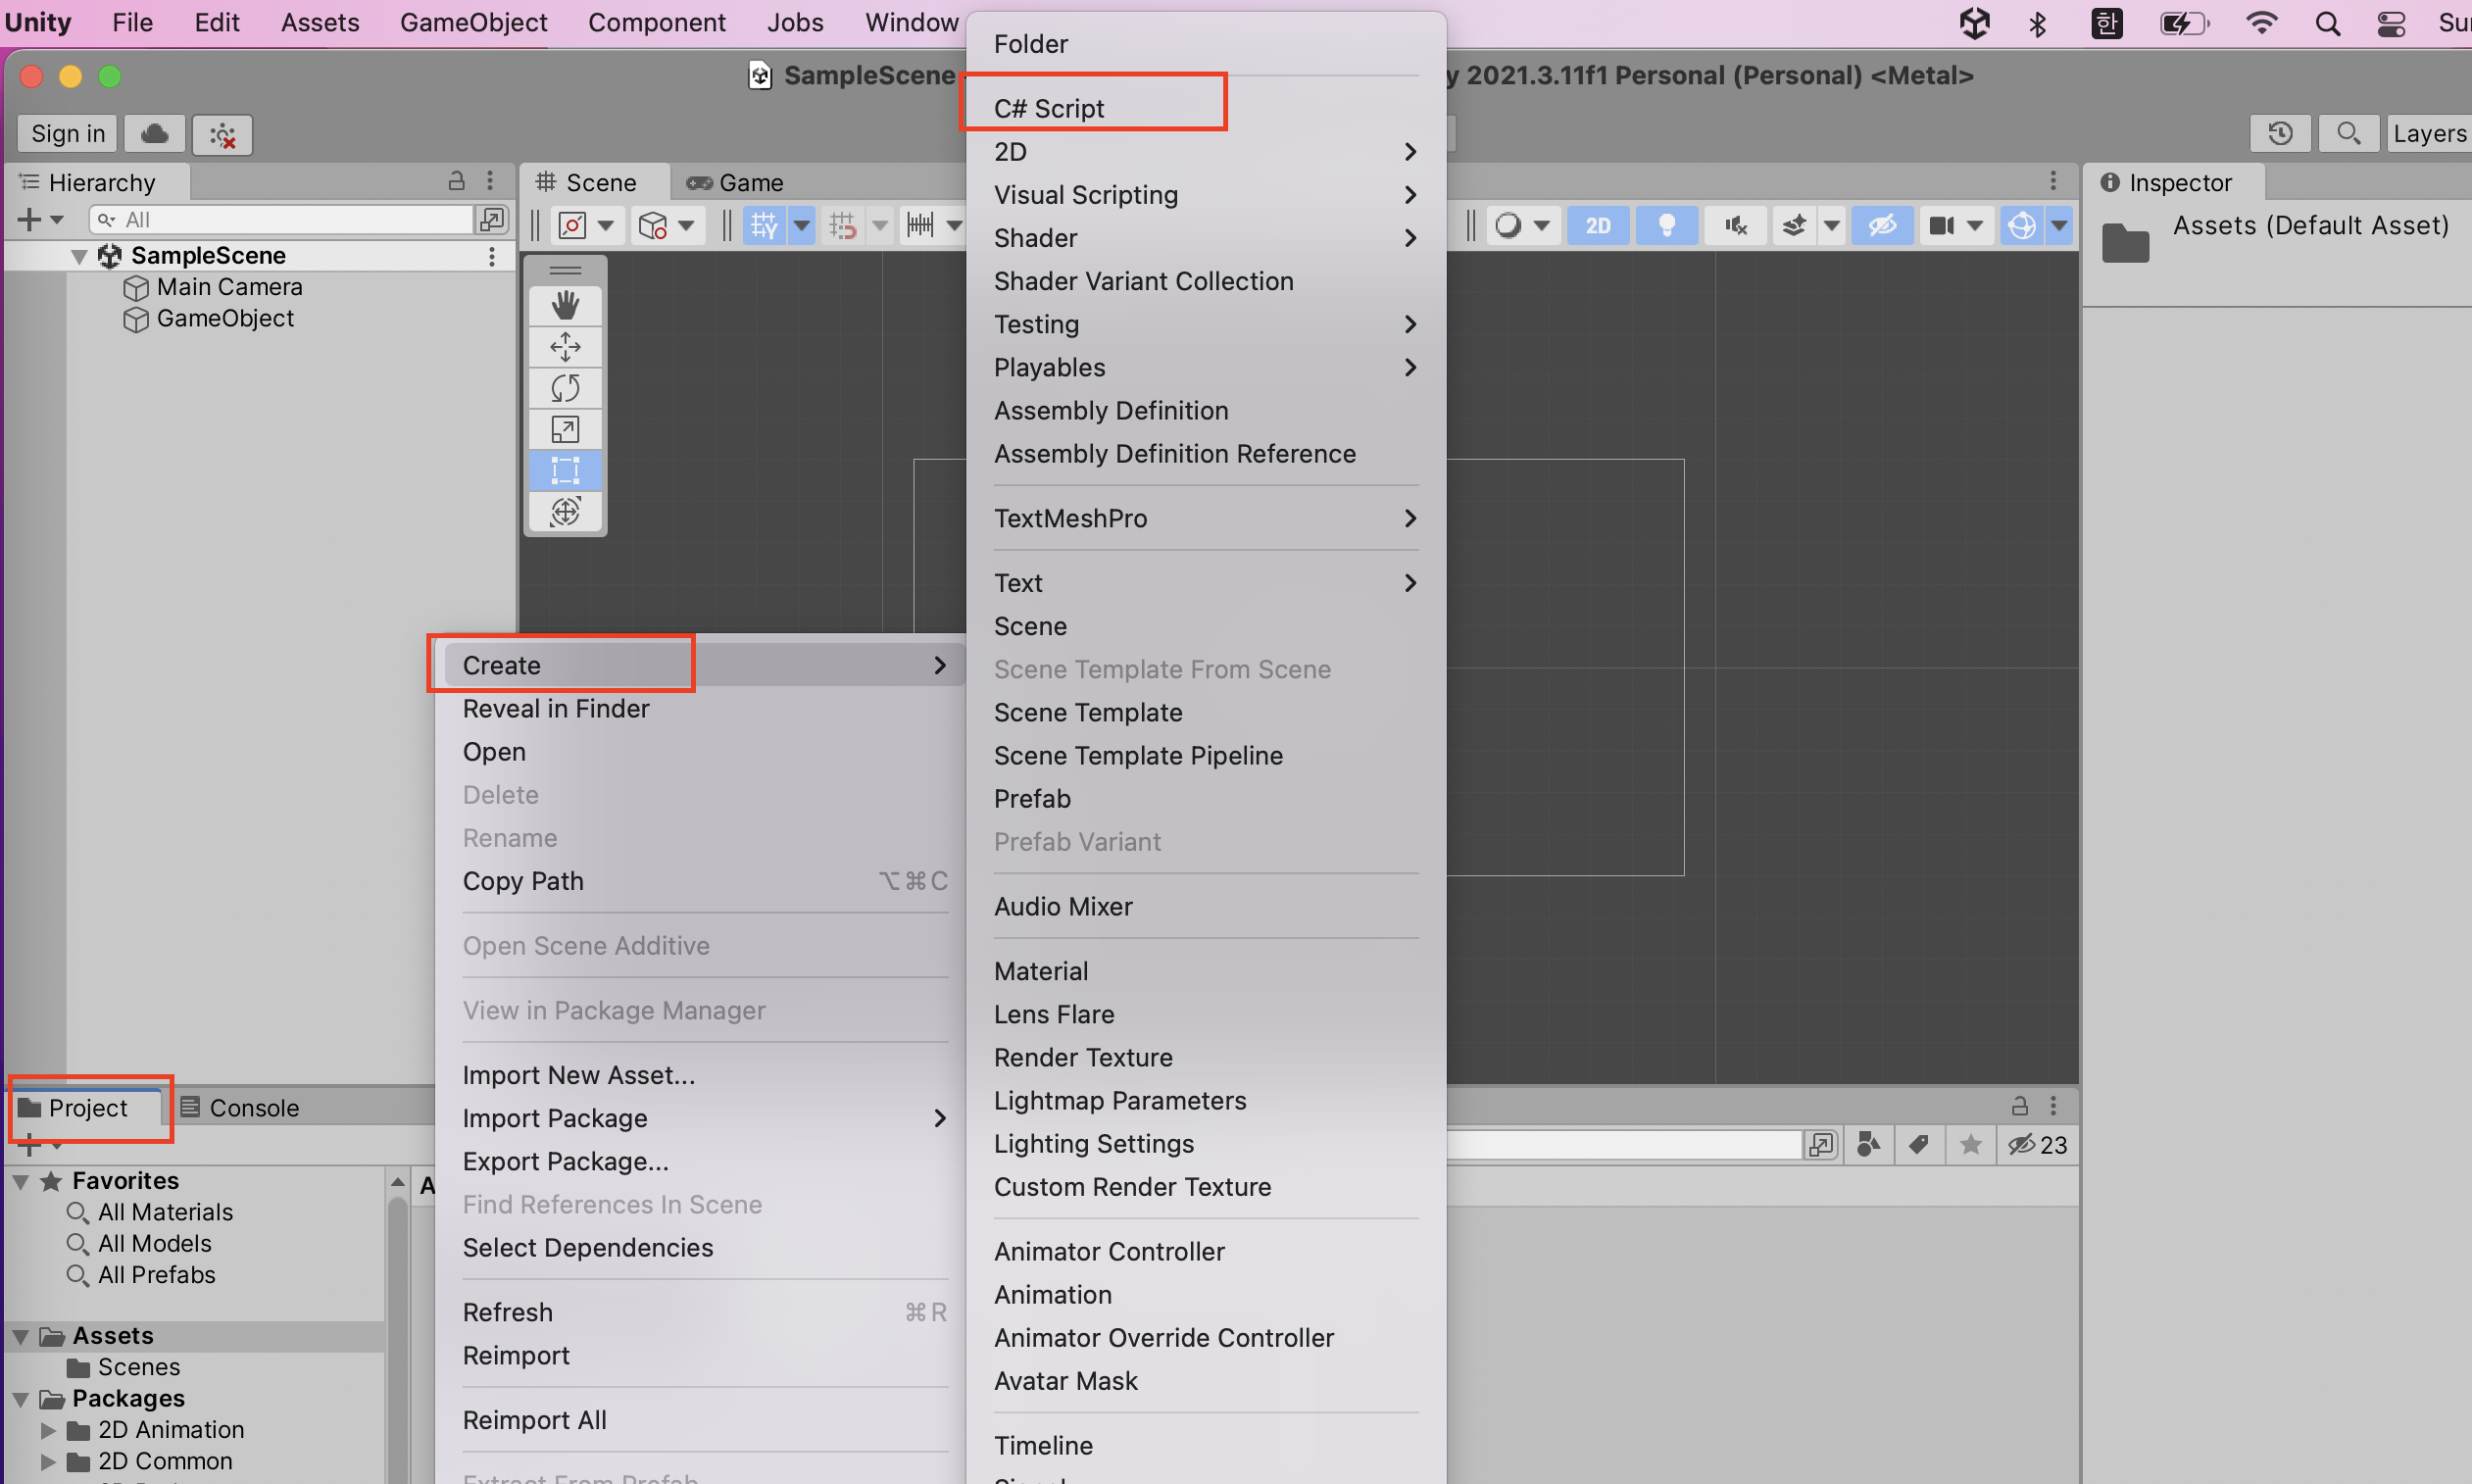Switch to the Game tab

[735, 183]
